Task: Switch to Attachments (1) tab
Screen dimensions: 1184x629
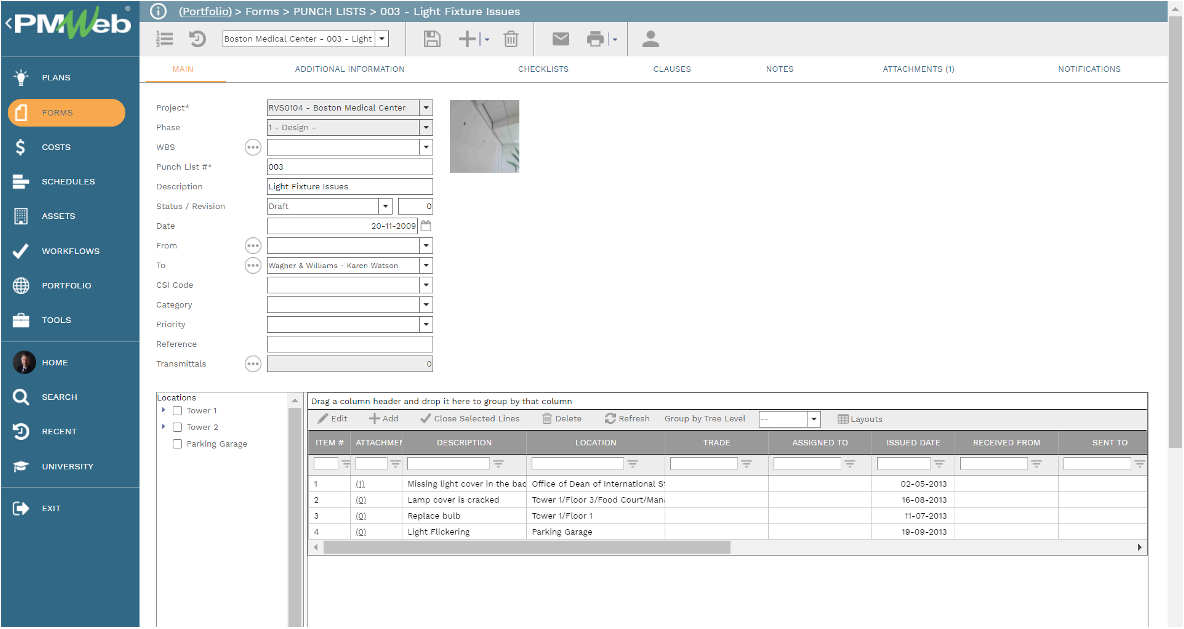Action: pyautogui.click(x=918, y=69)
